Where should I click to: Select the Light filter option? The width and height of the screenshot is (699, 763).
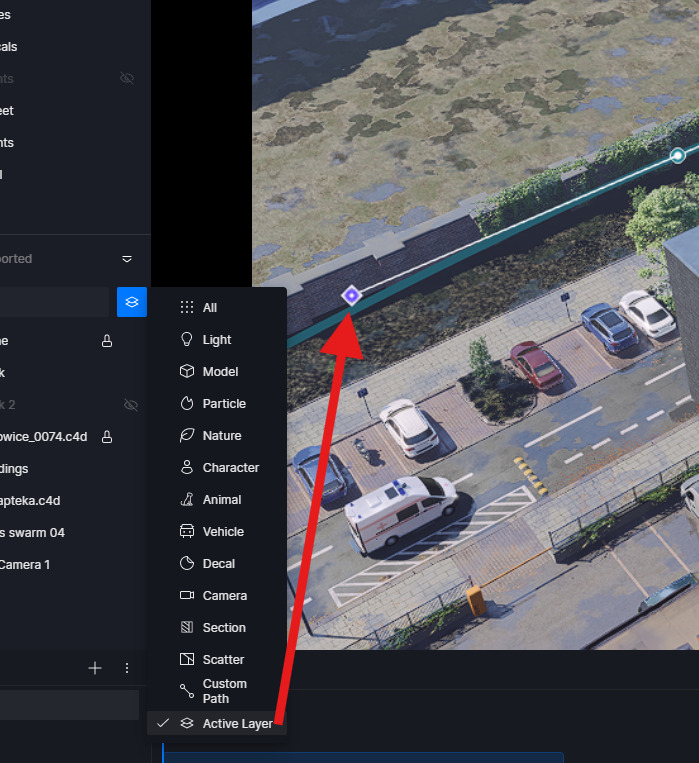(216, 340)
